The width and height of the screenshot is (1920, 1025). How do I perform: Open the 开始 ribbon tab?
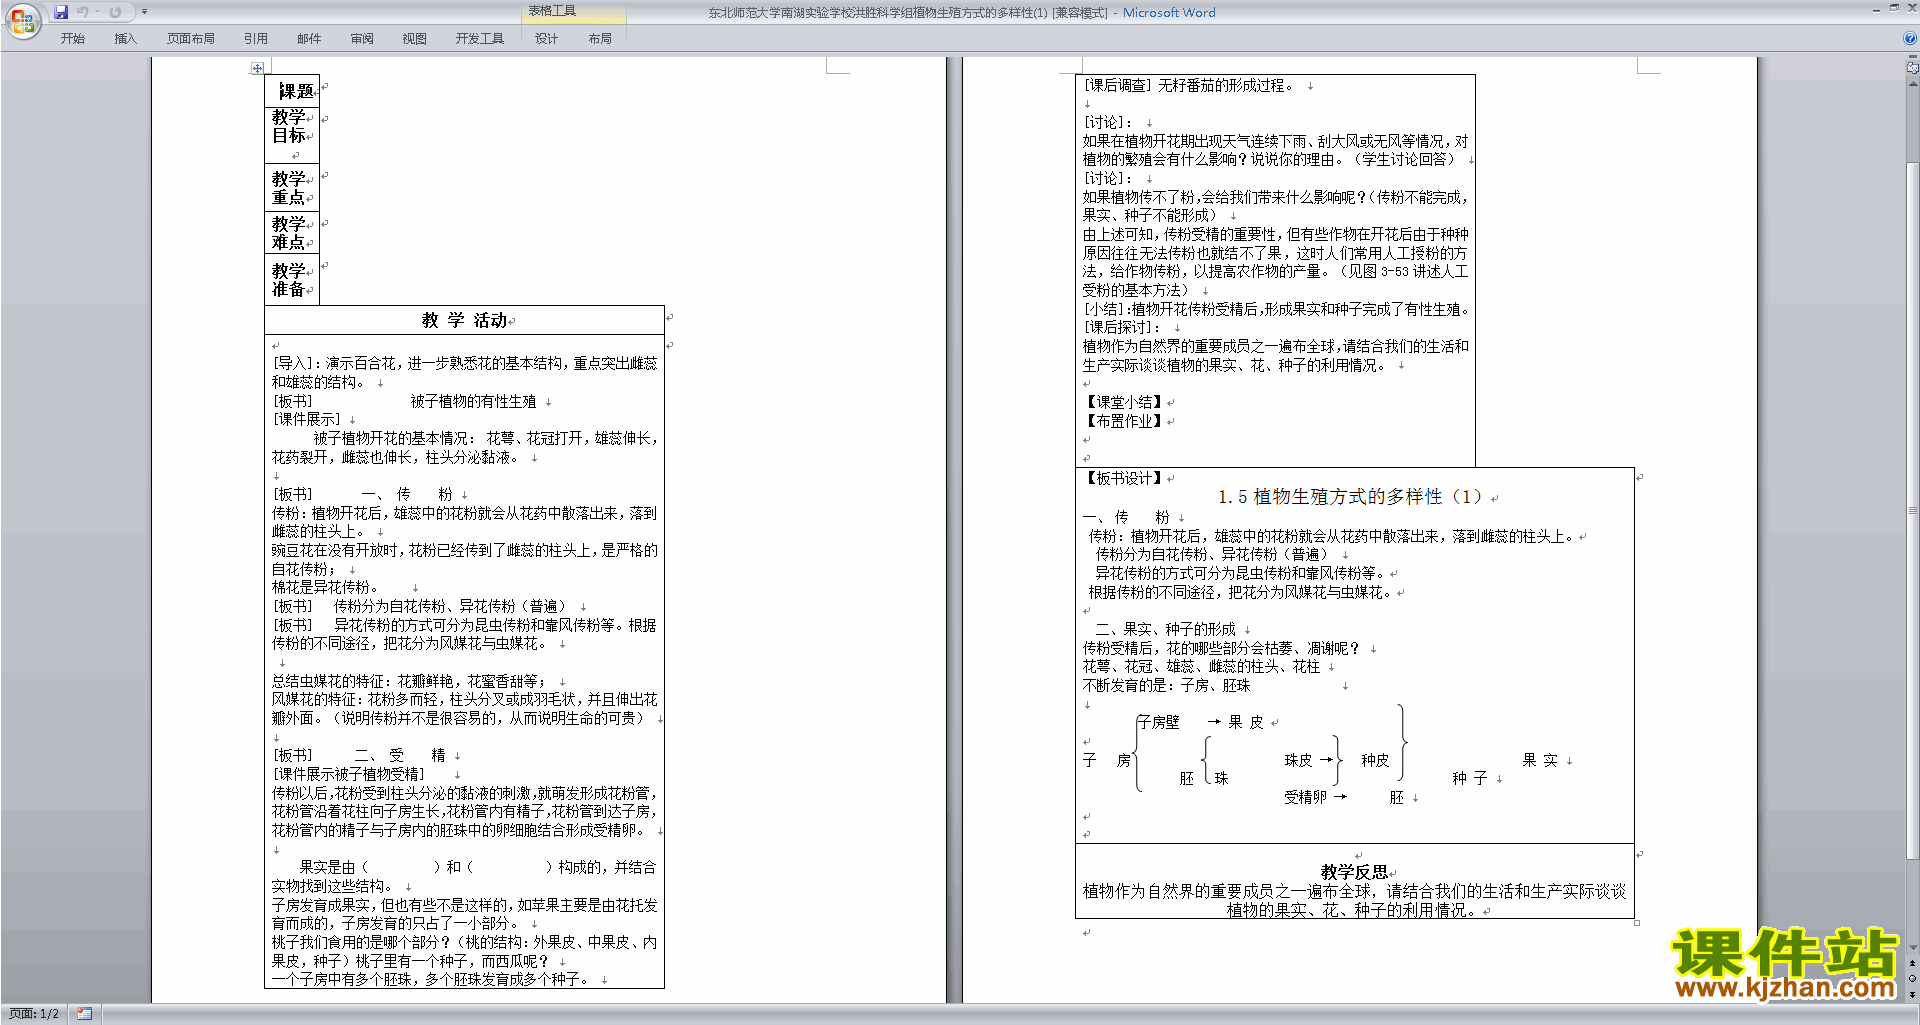point(72,38)
